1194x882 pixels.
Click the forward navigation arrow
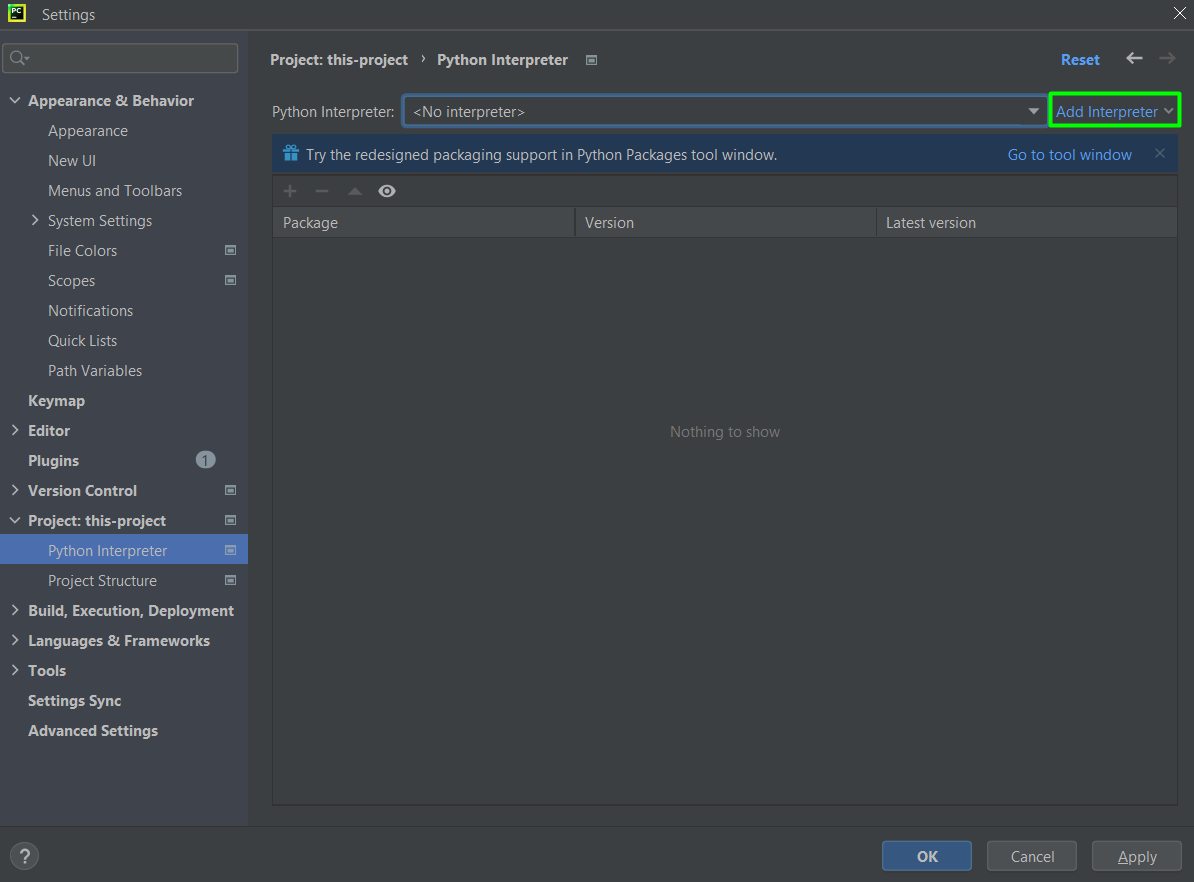click(x=1167, y=59)
